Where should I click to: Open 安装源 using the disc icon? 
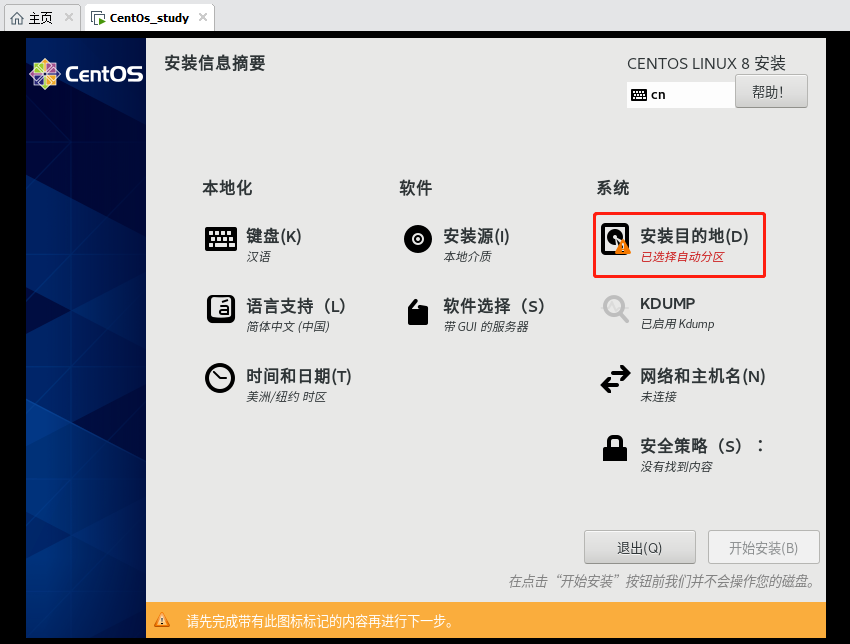point(417,239)
